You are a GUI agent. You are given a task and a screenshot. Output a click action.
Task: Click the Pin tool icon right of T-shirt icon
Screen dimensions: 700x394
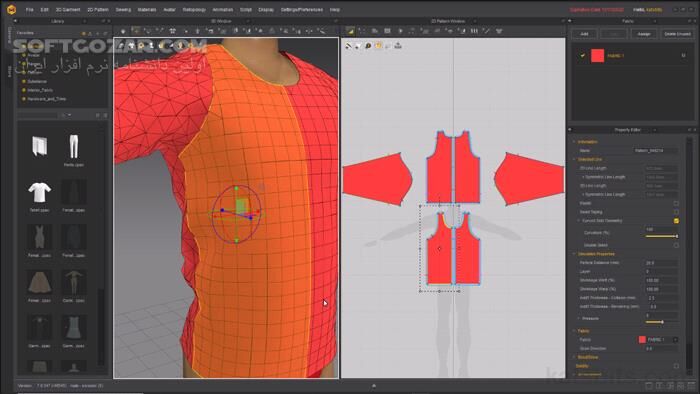[186, 31]
